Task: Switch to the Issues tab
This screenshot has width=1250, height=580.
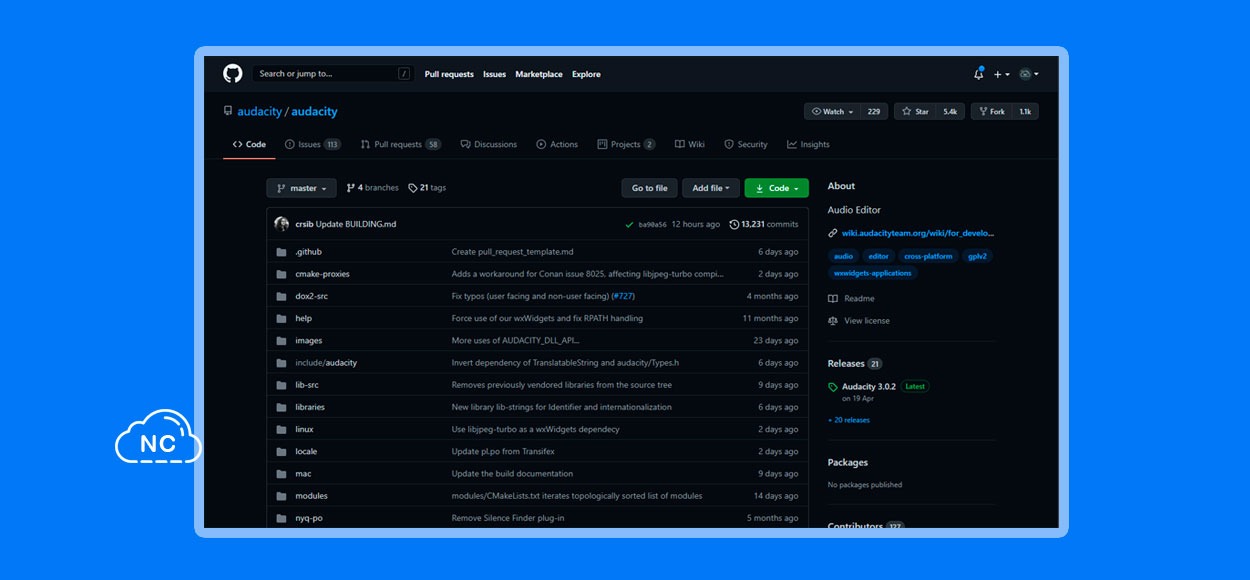Action: 312,145
